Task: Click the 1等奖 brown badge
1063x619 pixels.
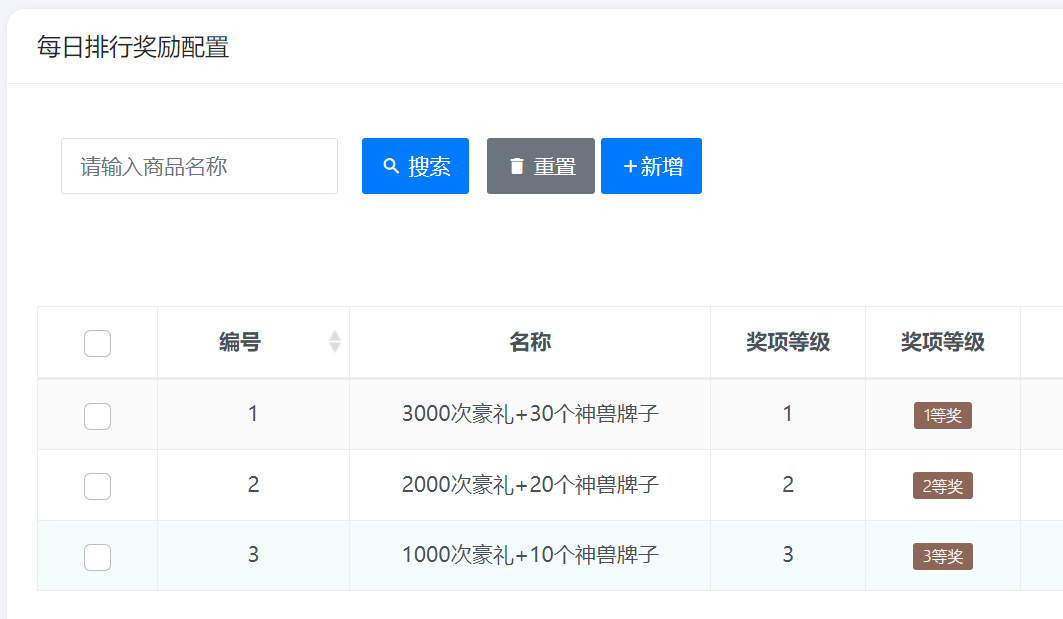Action: click(x=942, y=415)
